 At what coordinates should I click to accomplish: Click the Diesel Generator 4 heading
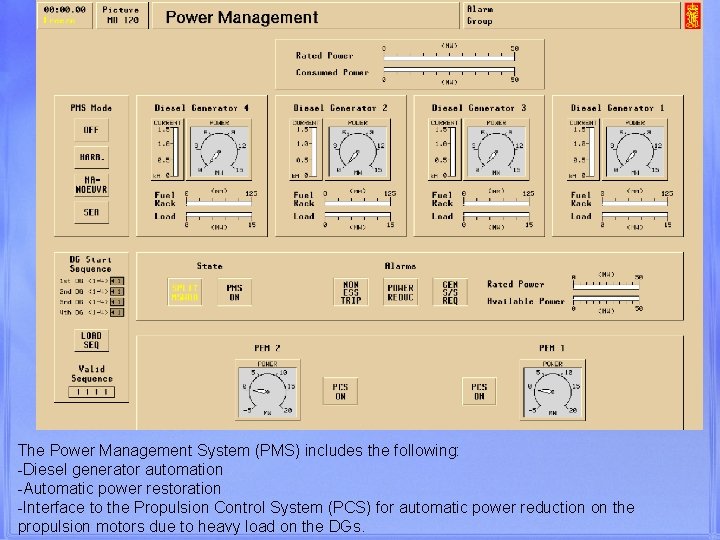202,108
